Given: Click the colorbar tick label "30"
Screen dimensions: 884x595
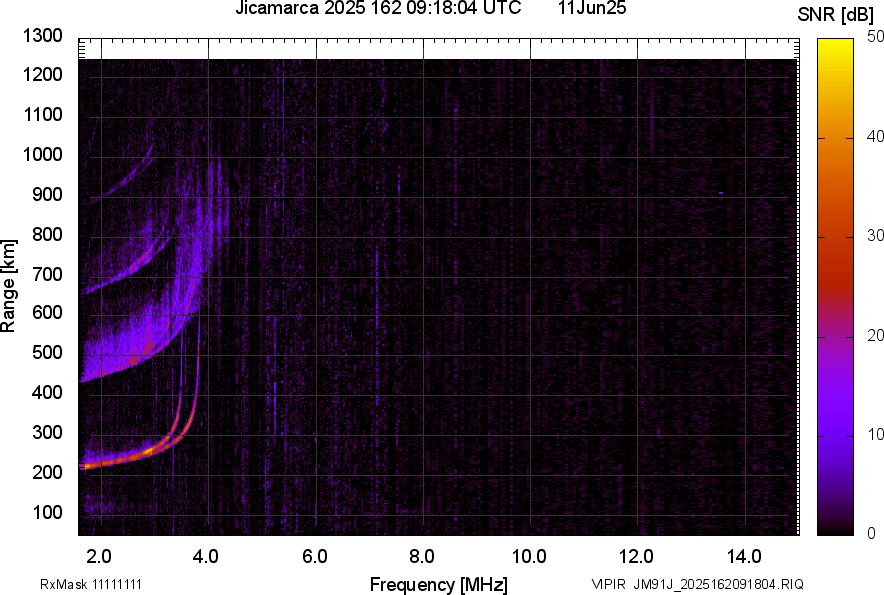Looking at the screenshot, I should pyautogui.click(x=876, y=236).
